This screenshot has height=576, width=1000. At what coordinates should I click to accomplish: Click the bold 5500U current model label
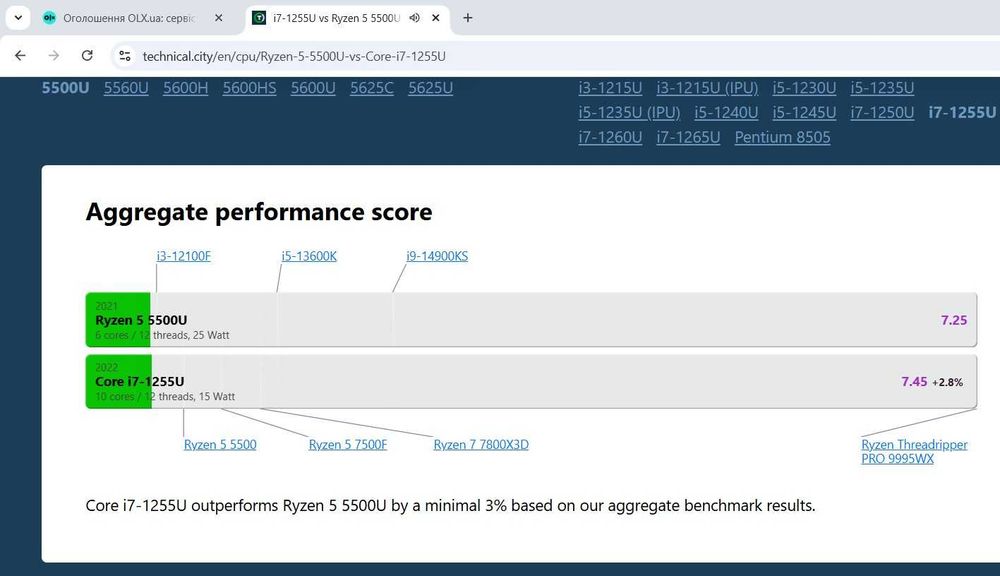coord(66,88)
